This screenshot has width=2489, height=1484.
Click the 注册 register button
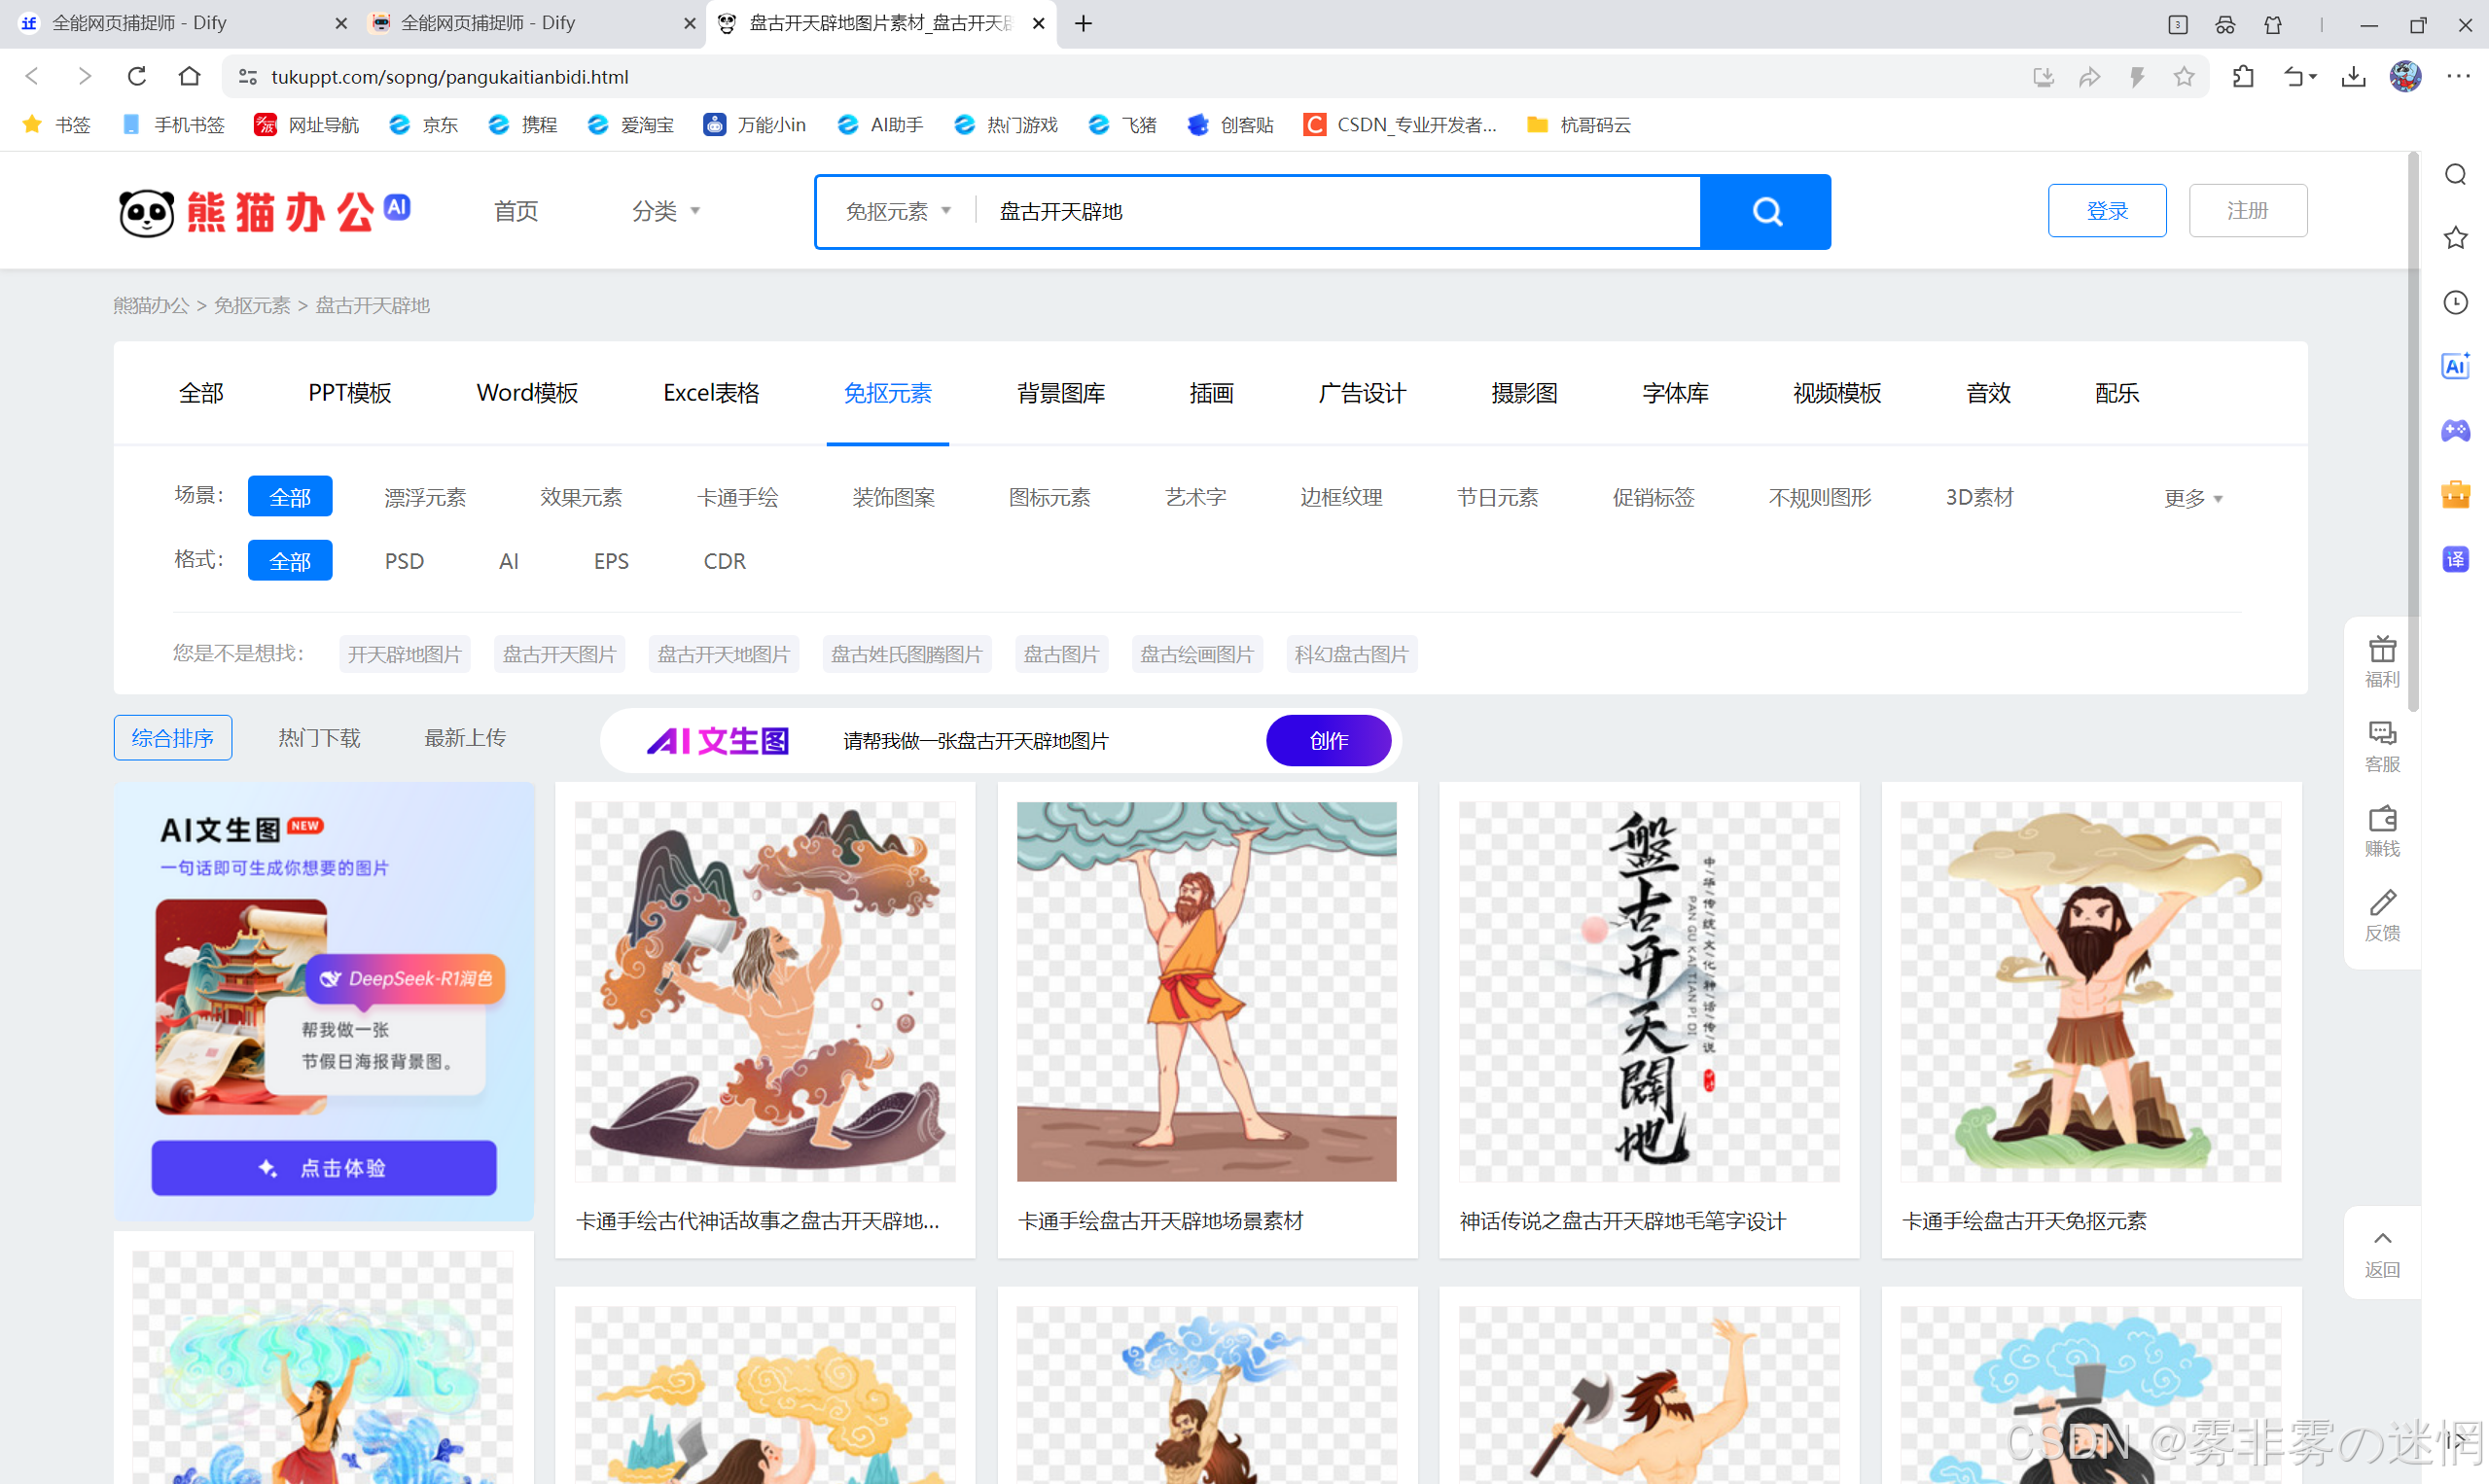click(2247, 211)
